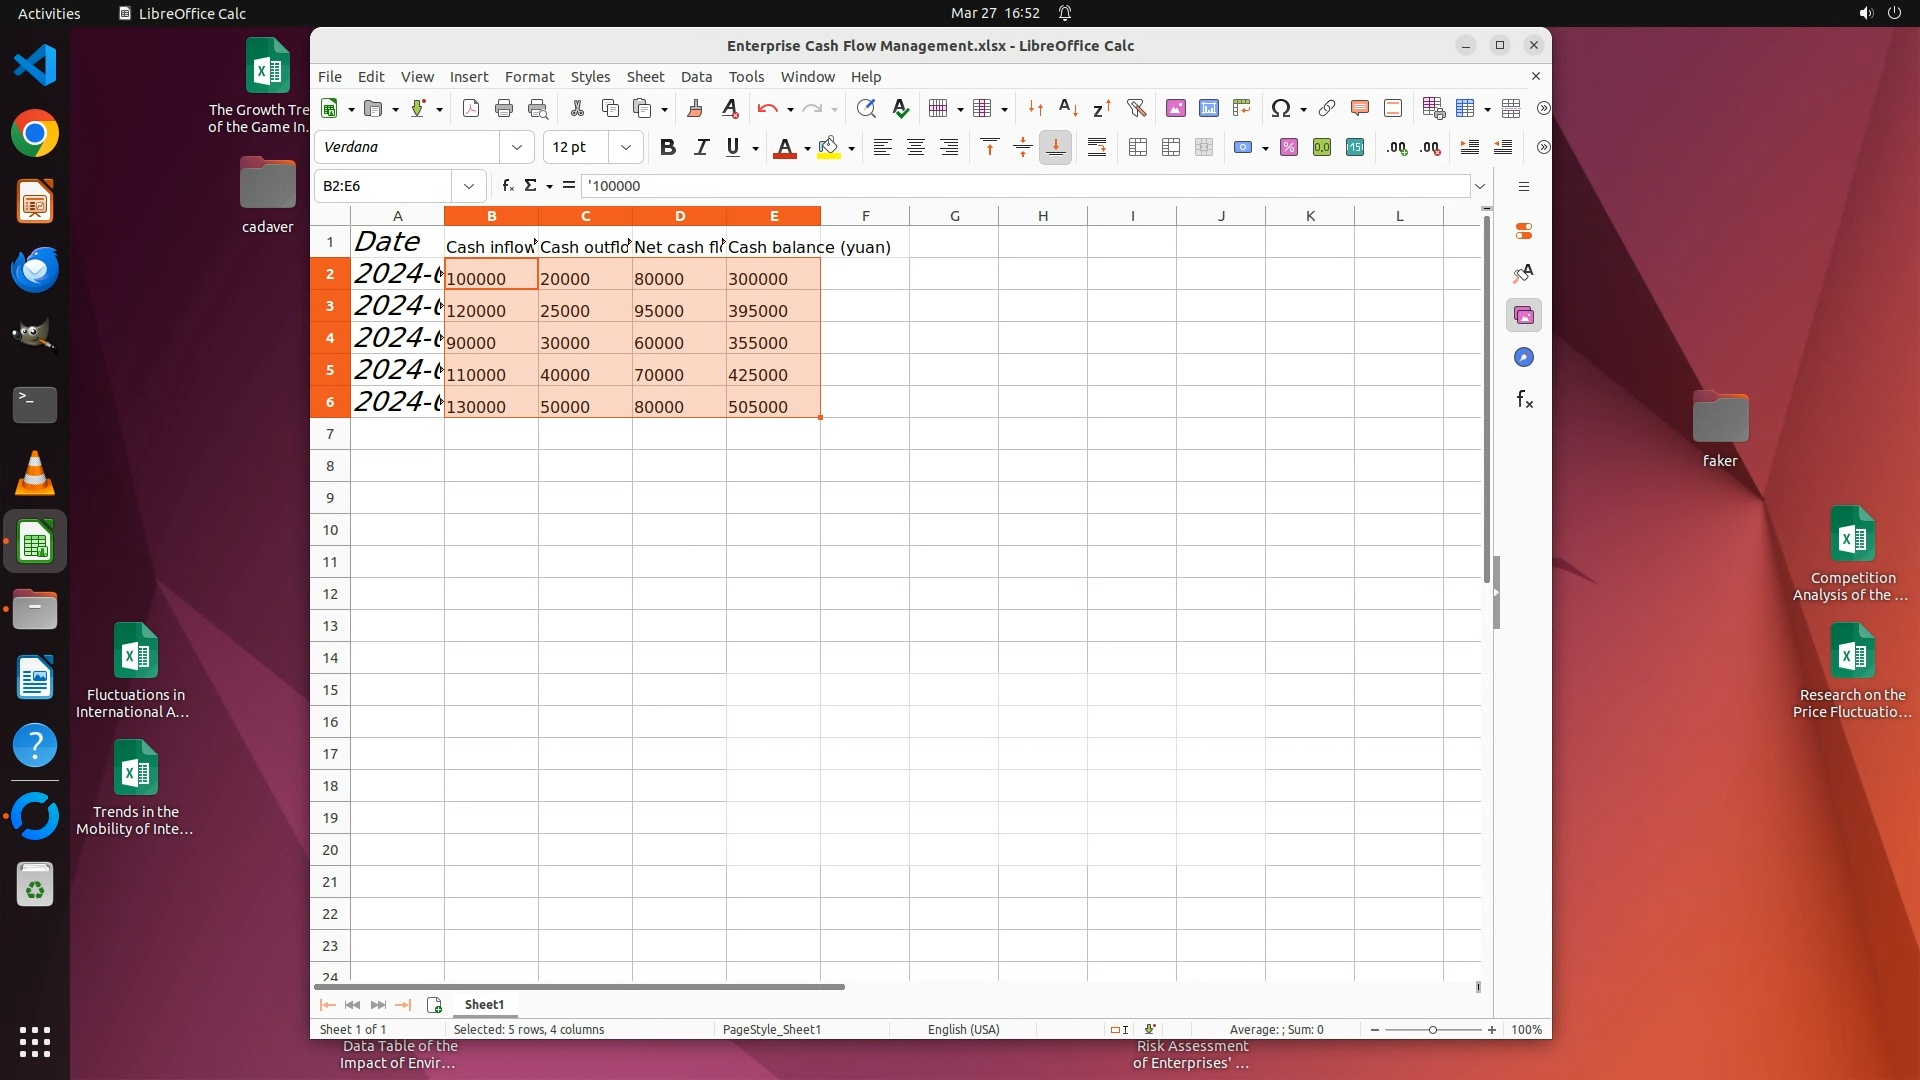Toggle Wrap Text for selected cells
This screenshot has height=1080, width=1920.
tap(1097, 148)
